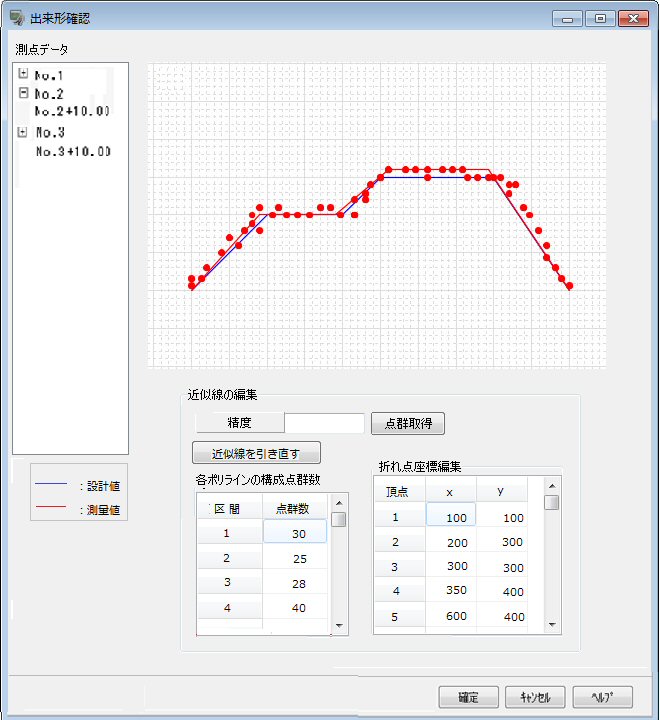Image resolution: width=660 pixels, height=720 pixels.
Task: Click the ヘルプ button
Action: click(x=603, y=697)
